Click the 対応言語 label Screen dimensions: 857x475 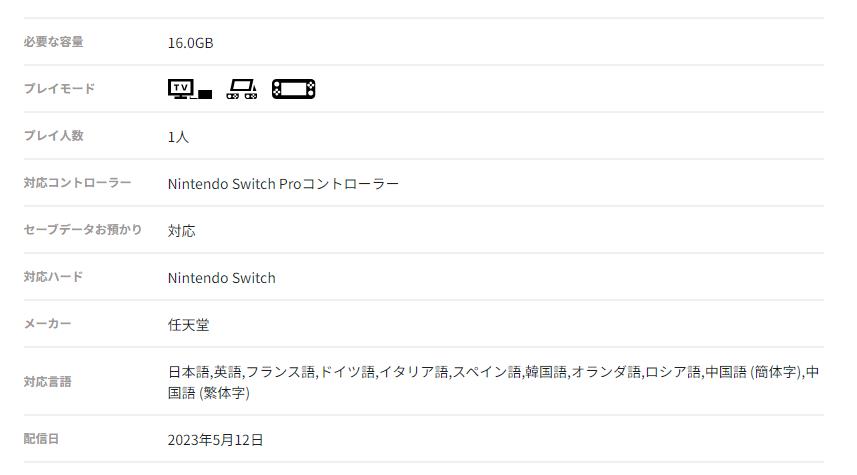[47, 382]
